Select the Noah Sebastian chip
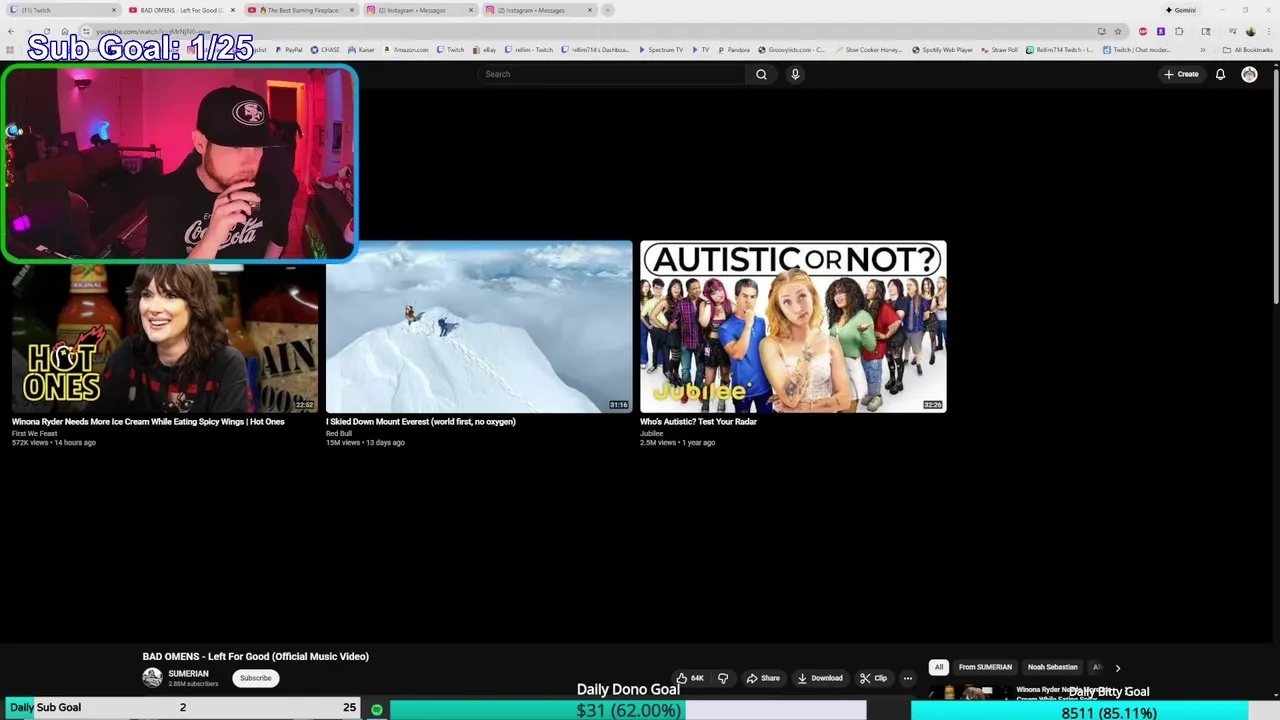Image resolution: width=1280 pixels, height=720 pixels. click(x=1052, y=667)
